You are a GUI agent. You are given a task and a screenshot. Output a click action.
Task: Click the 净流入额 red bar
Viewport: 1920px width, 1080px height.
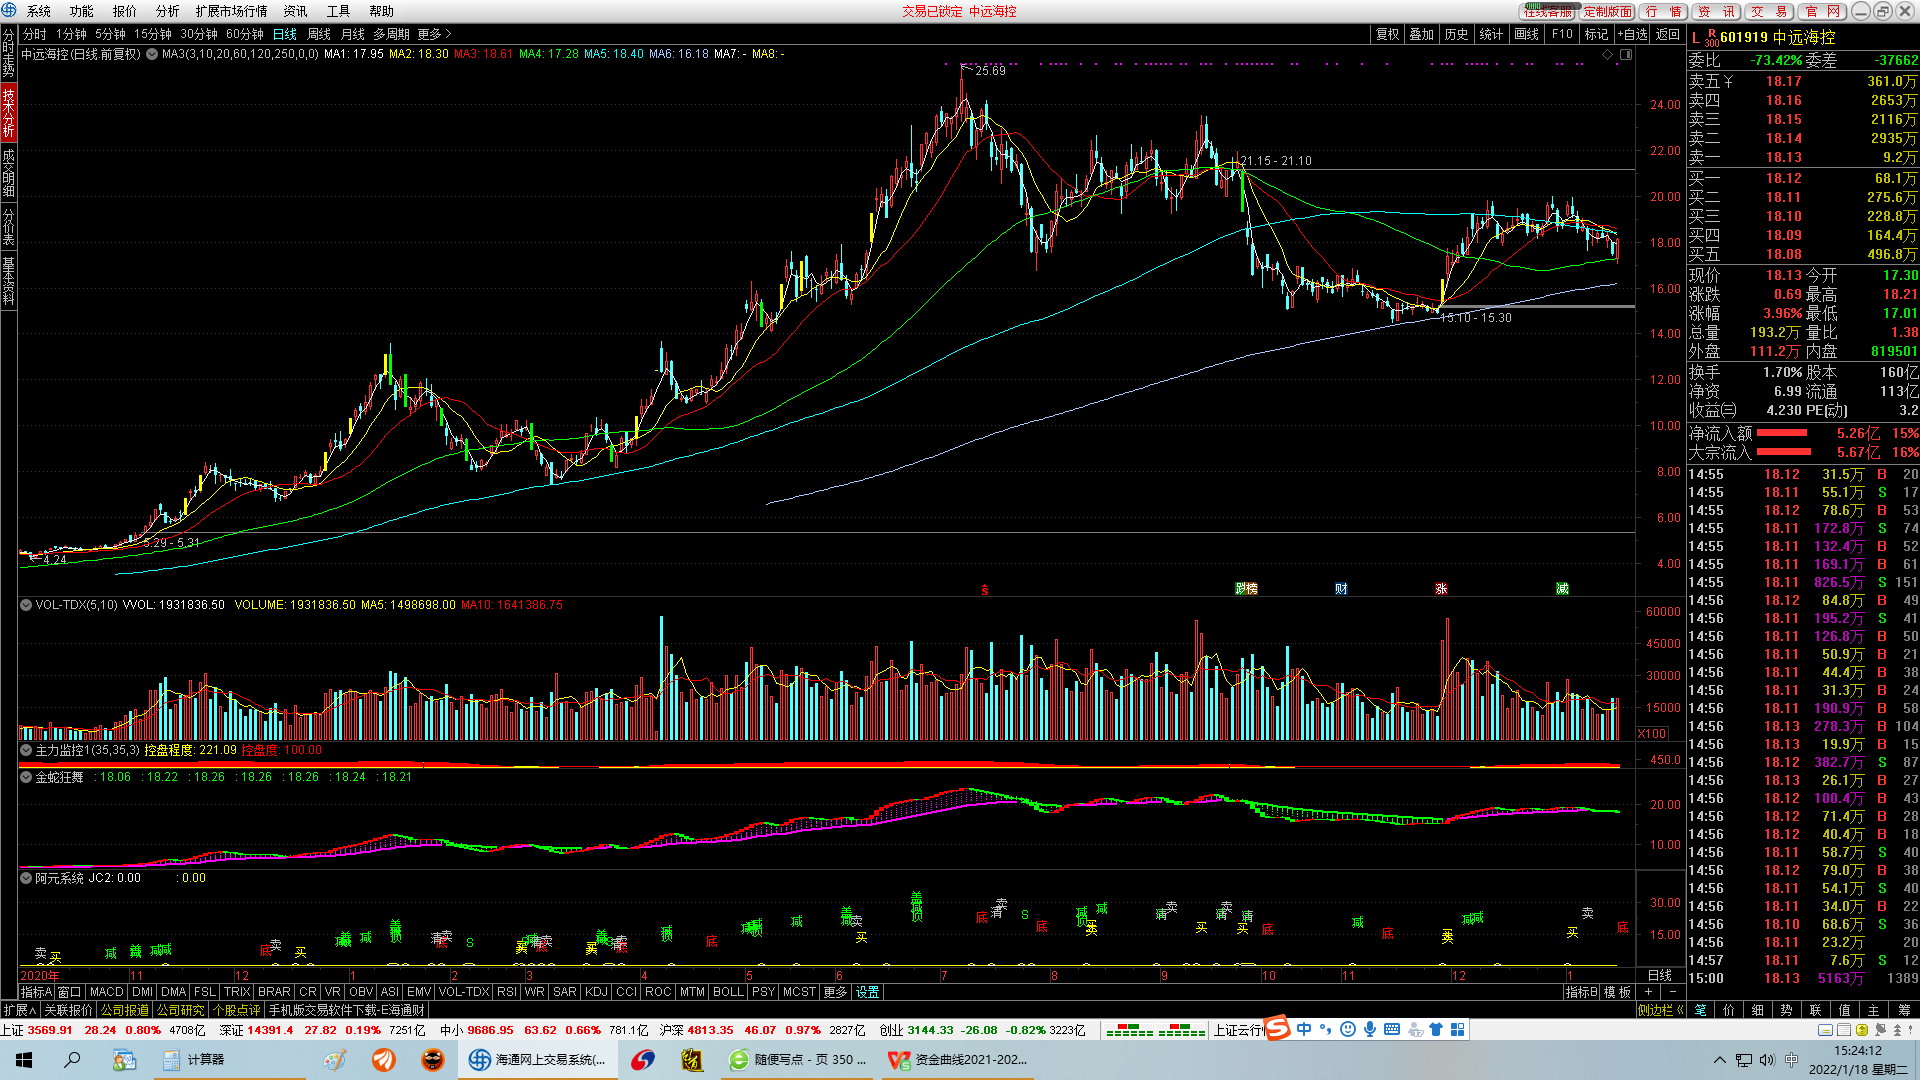point(1782,433)
